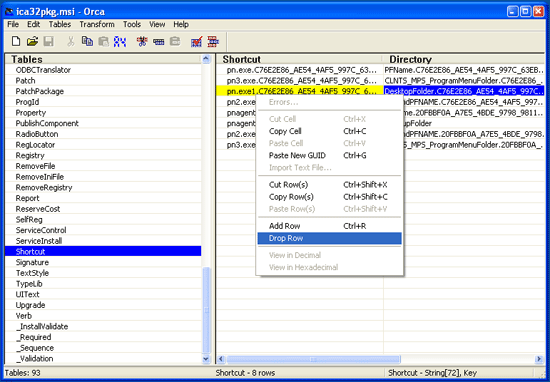Choose Copy Row(s) in the context menu

pyautogui.click(x=329, y=197)
